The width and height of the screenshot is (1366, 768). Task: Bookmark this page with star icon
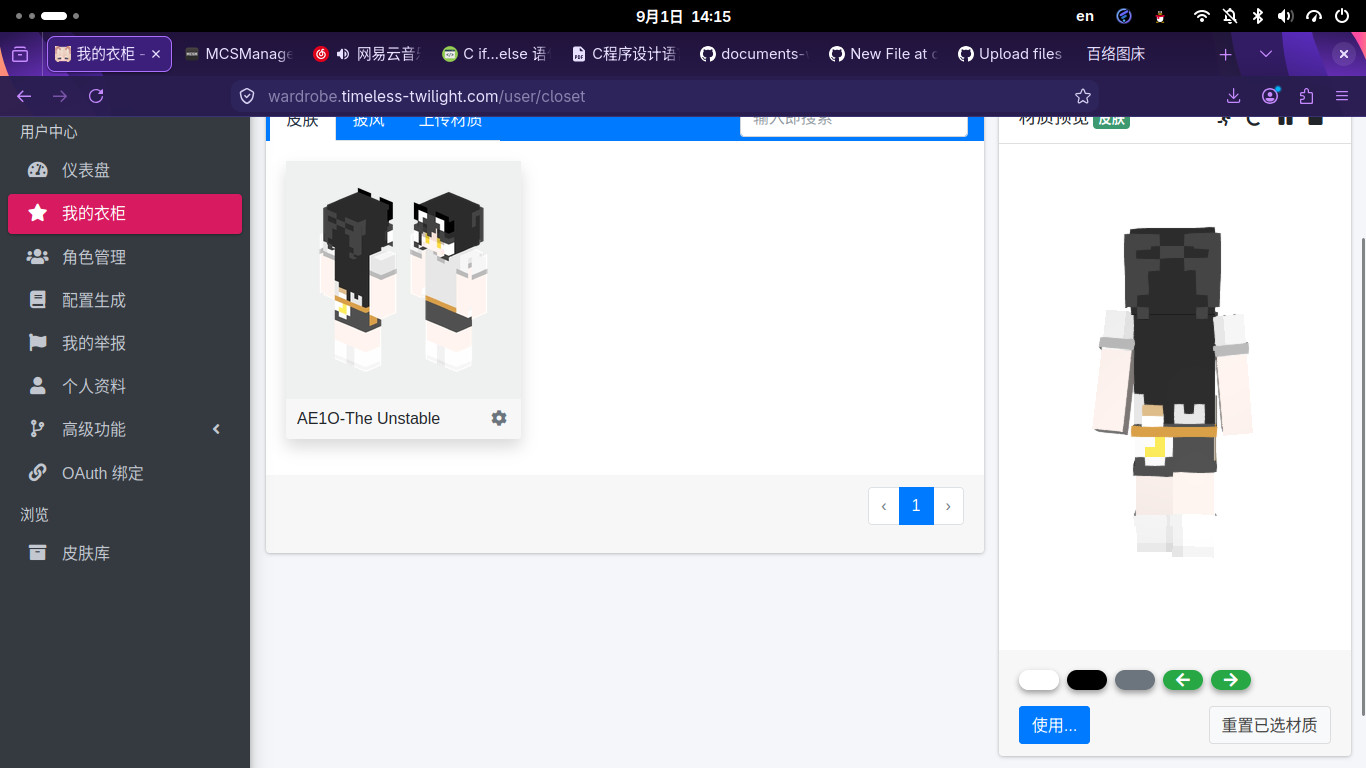click(x=1082, y=96)
